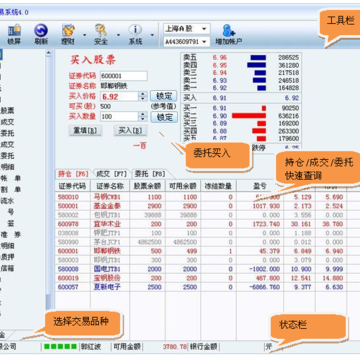Switch to the 成交 [F7] tab
The image size is (360, 360).
tap(112, 174)
